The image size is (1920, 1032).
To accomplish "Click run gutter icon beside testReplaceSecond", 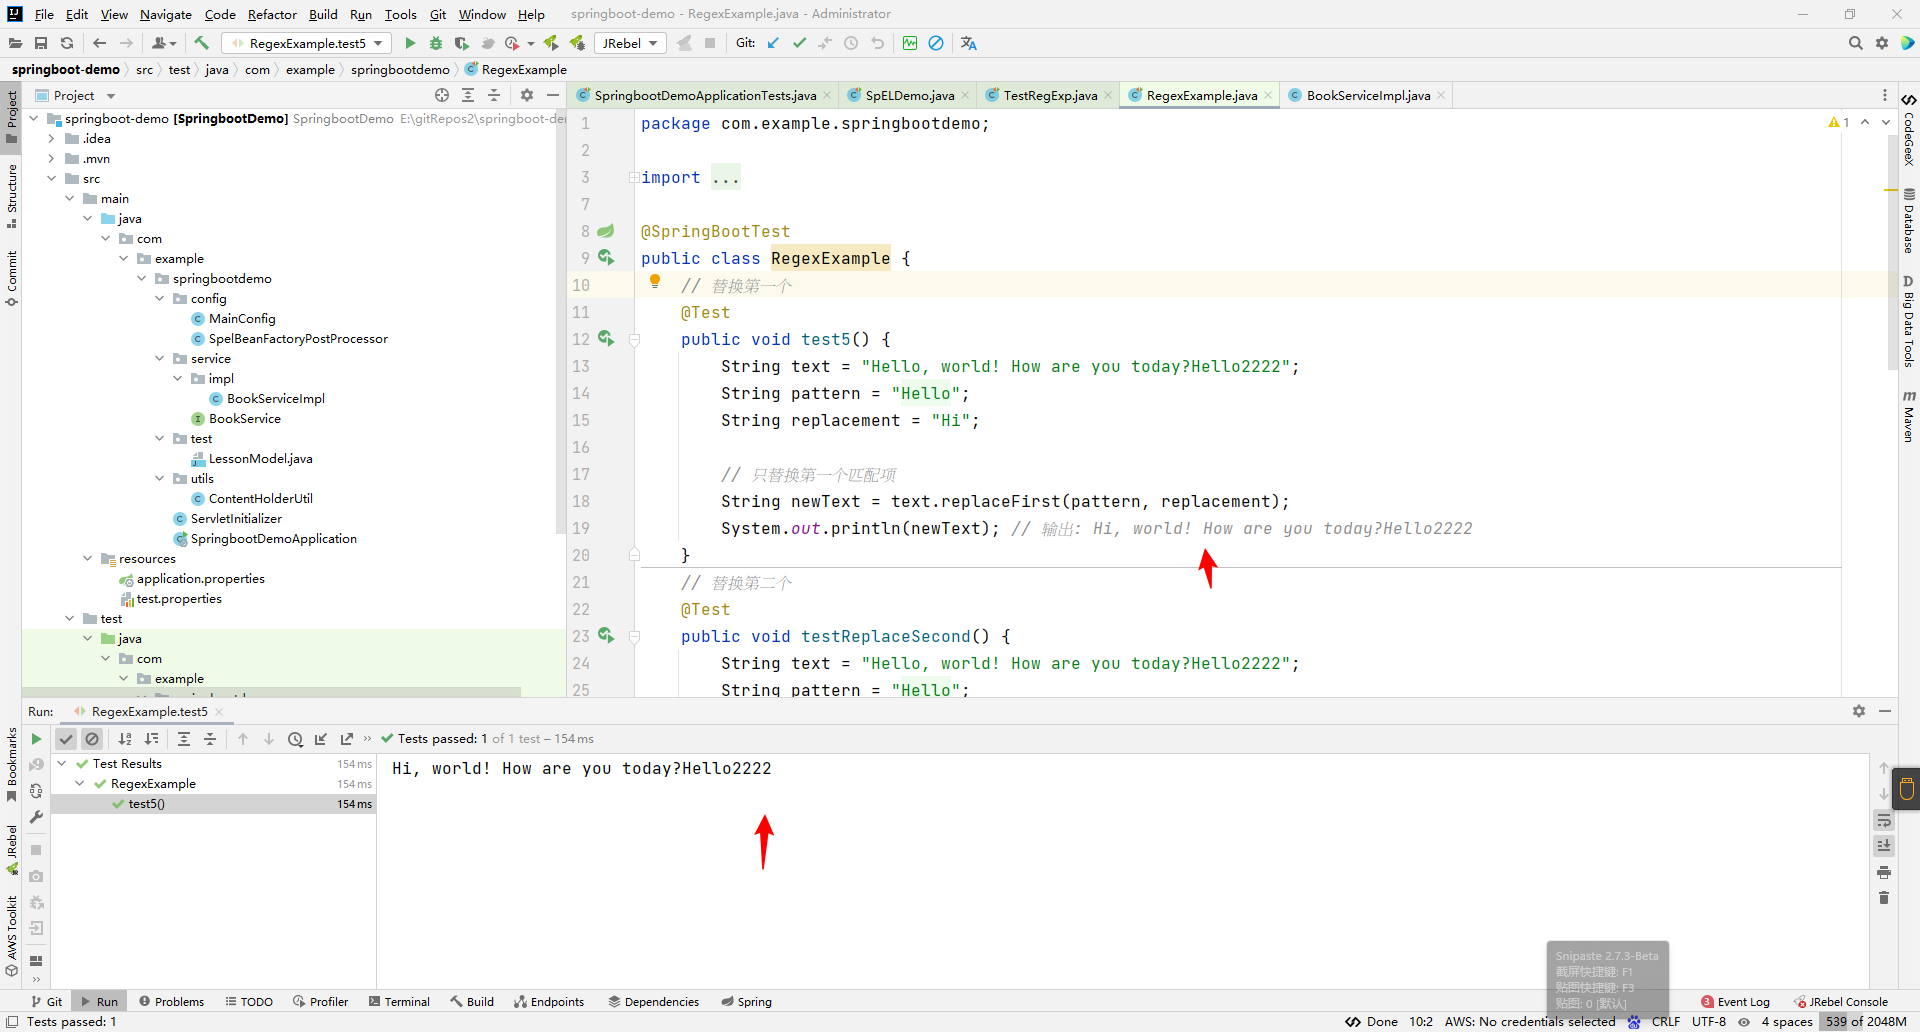I will [x=606, y=636].
